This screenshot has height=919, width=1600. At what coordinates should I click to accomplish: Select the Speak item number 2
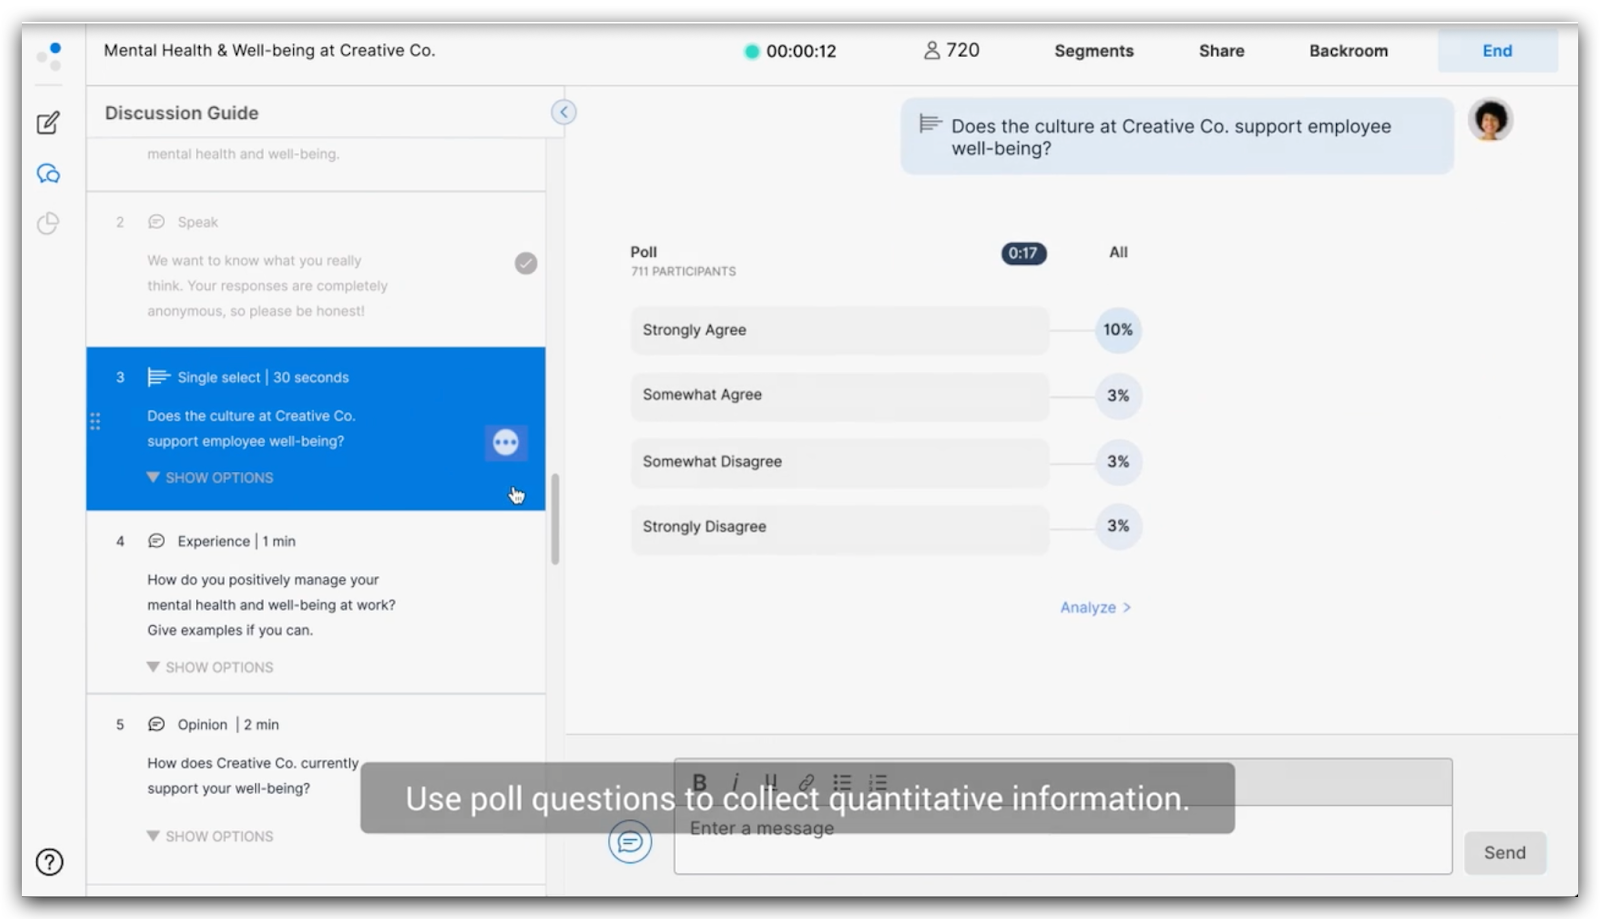(316, 268)
